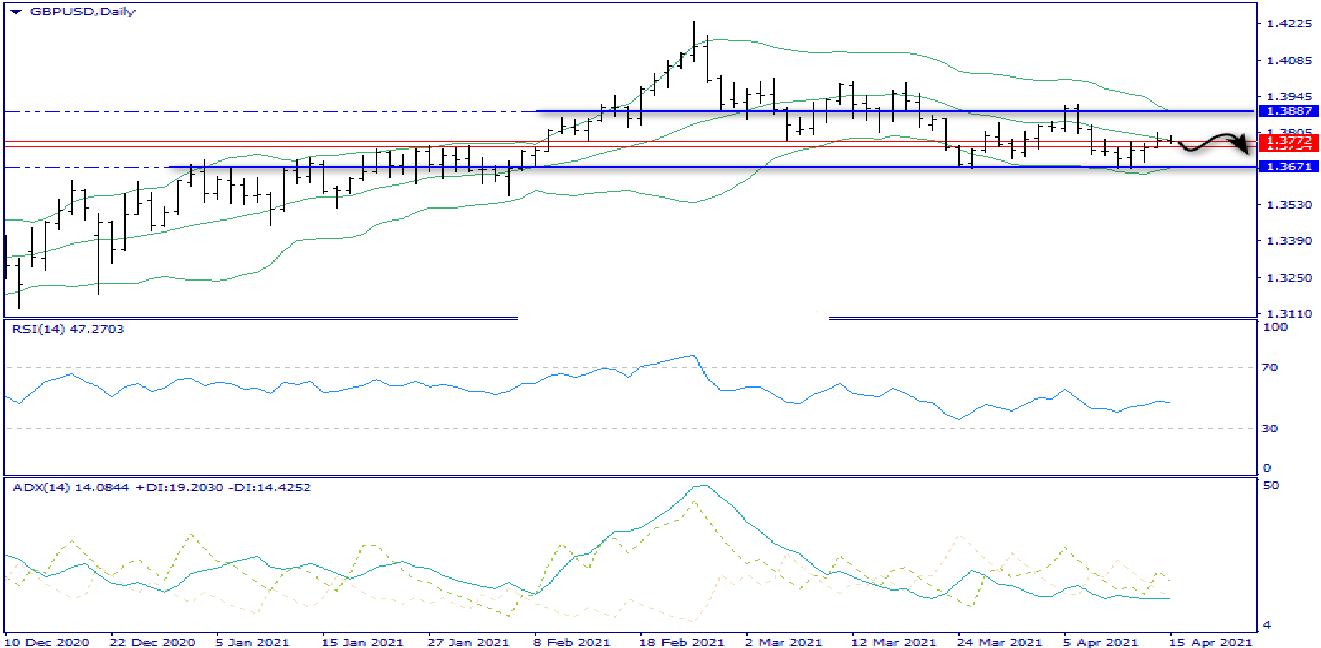Click the 15 Apr 2021 date label
This screenshot has height=648, width=1321.
1210,641
